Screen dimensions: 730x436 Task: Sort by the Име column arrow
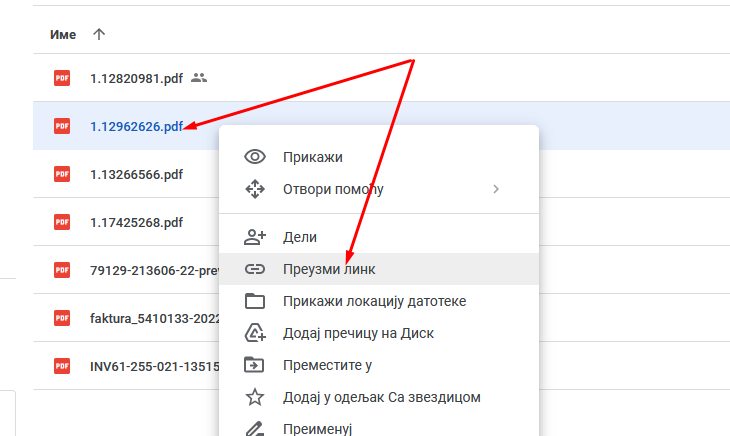pyautogui.click(x=98, y=34)
